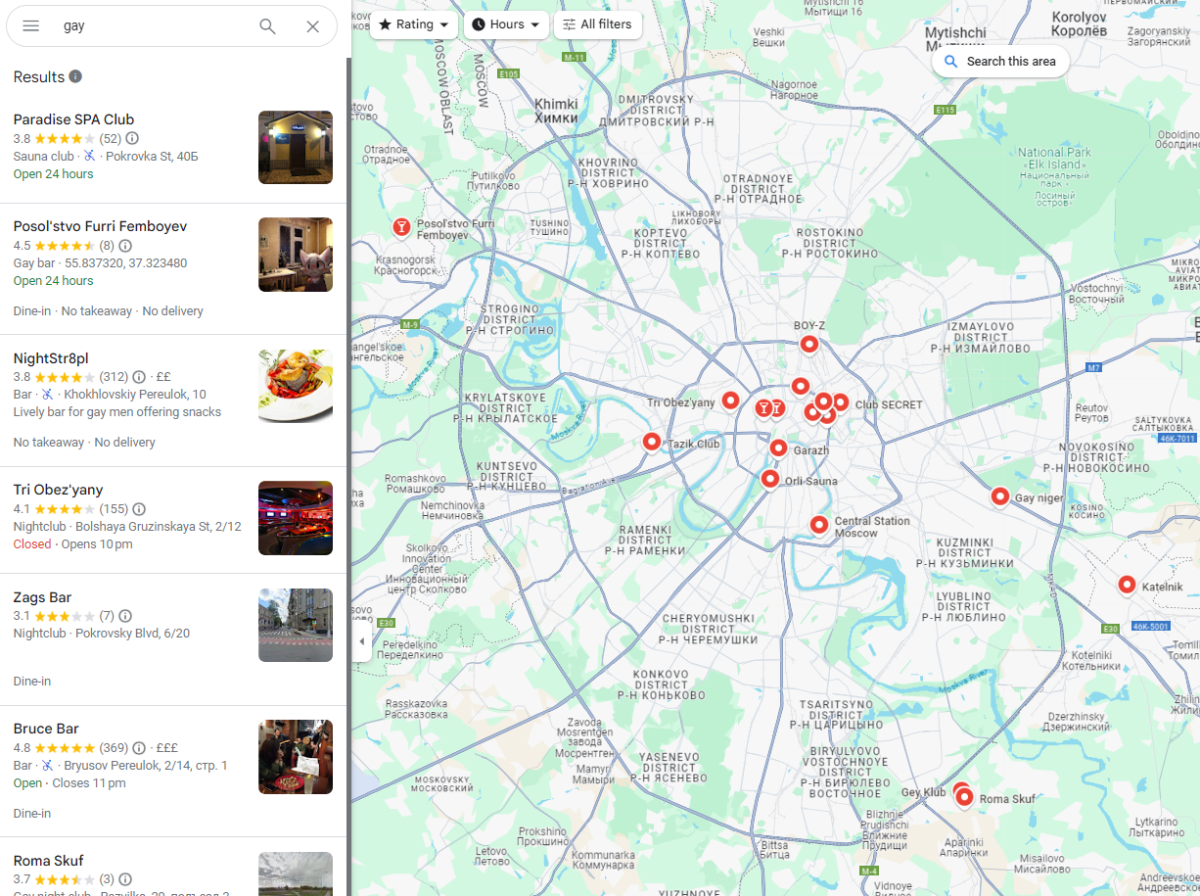
Task: Select the Tri Obez'yany map pin
Action: click(731, 401)
